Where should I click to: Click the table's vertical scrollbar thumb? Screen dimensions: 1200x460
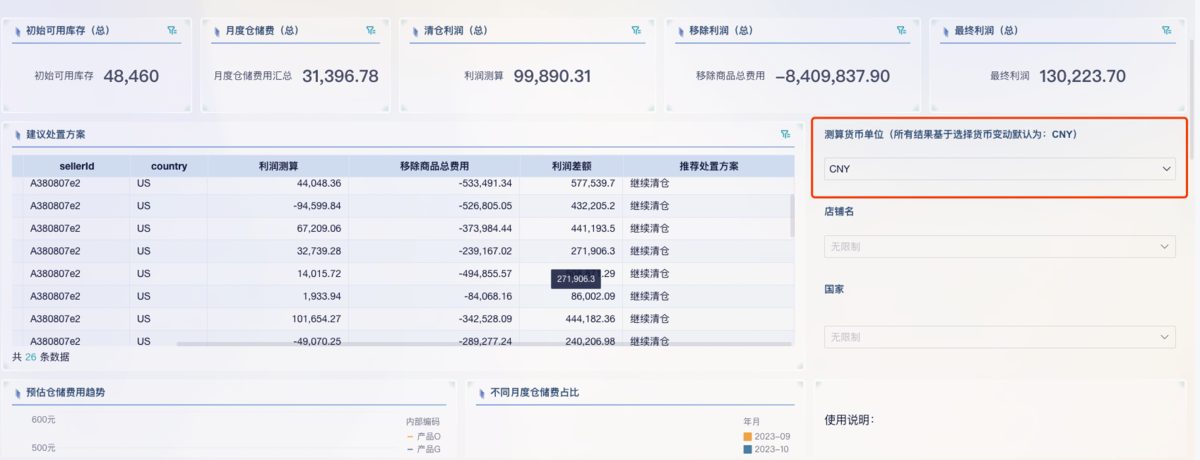click(794, 215)
